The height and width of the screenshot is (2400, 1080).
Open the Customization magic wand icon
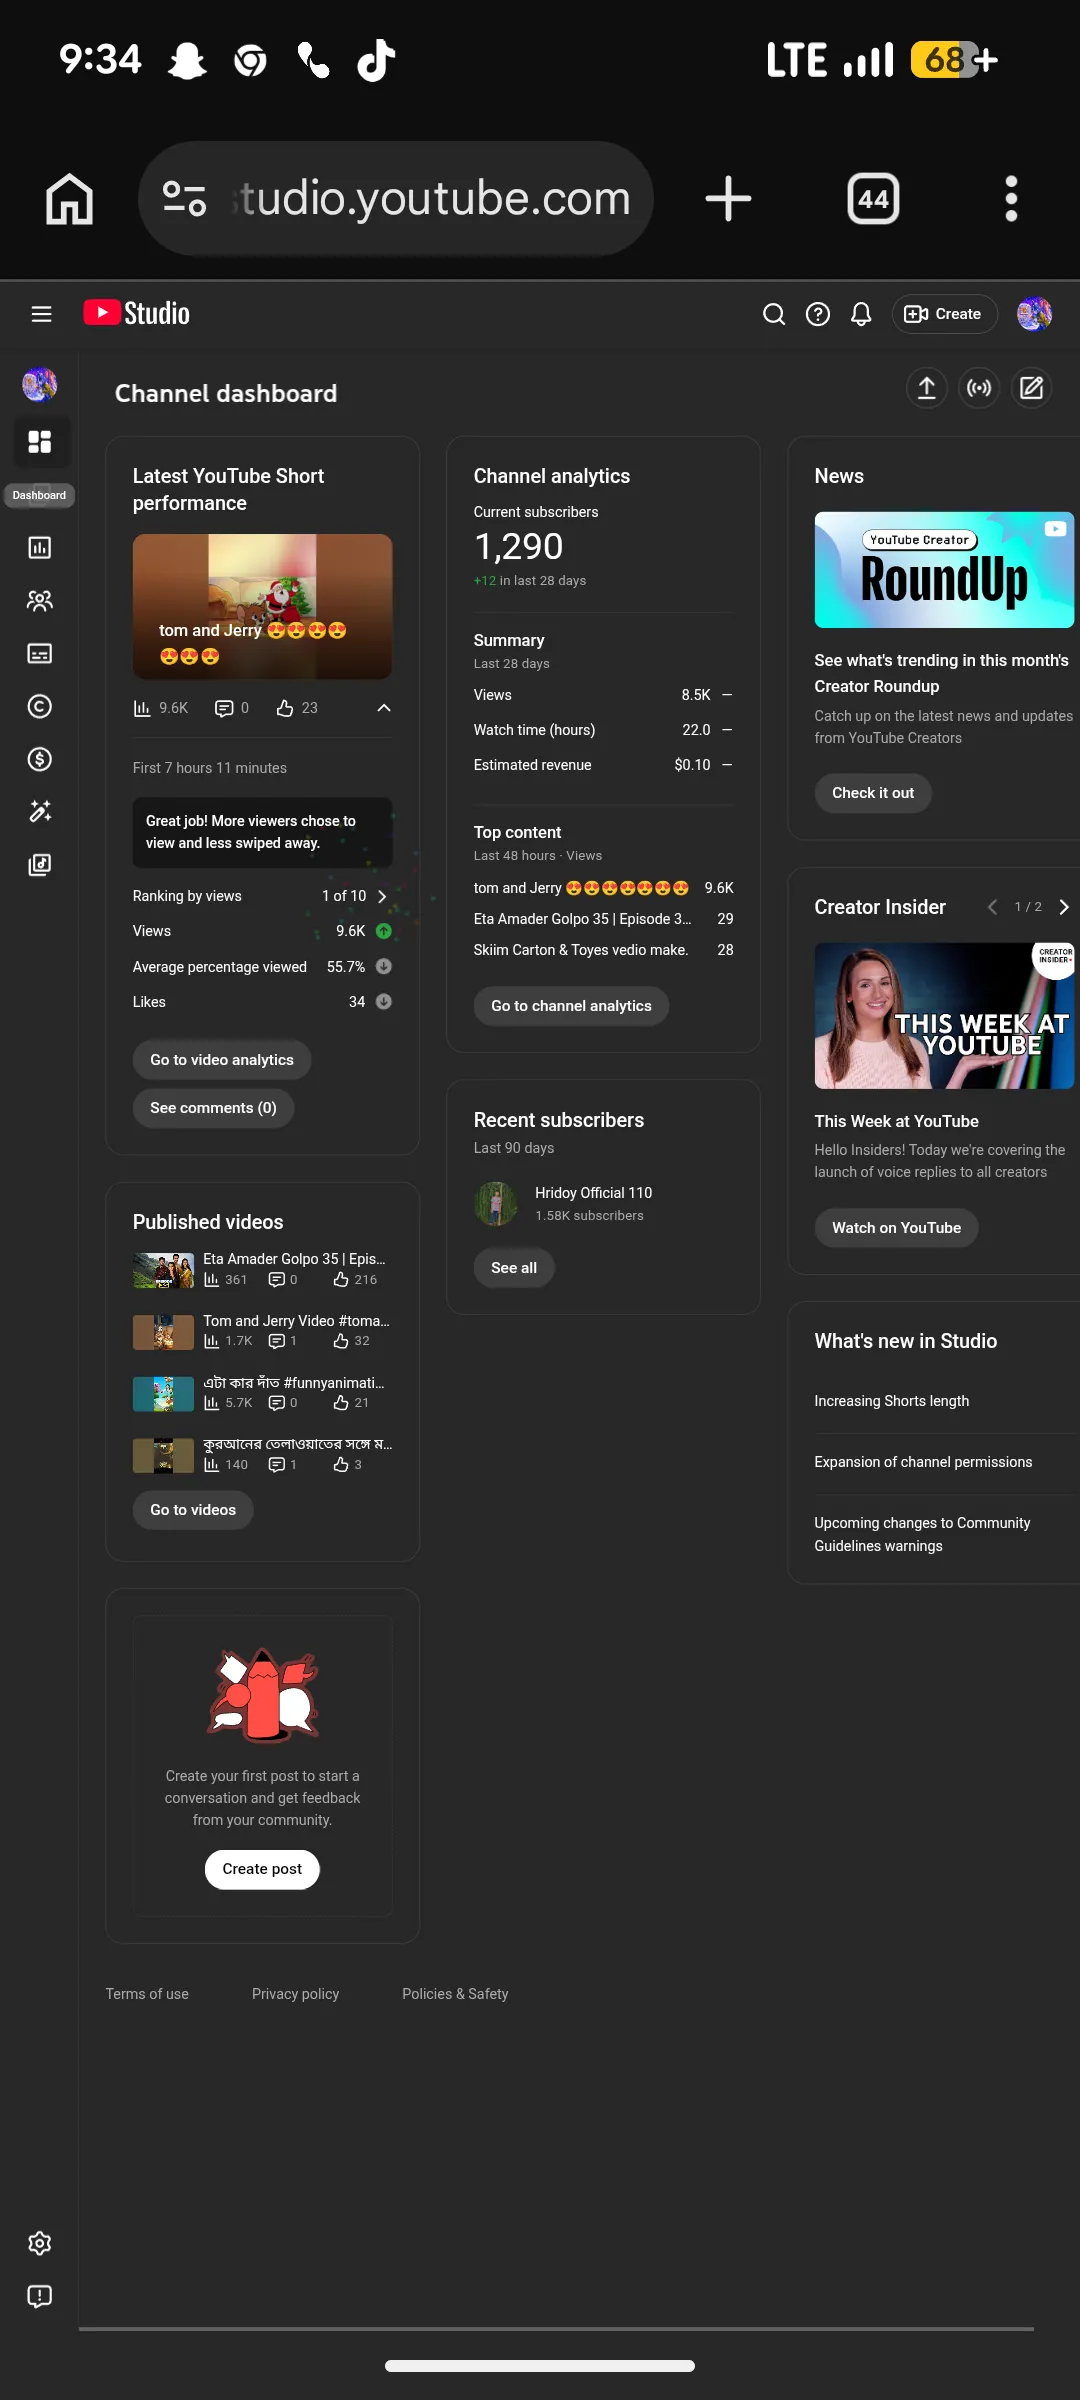click(x=39, y=812)
